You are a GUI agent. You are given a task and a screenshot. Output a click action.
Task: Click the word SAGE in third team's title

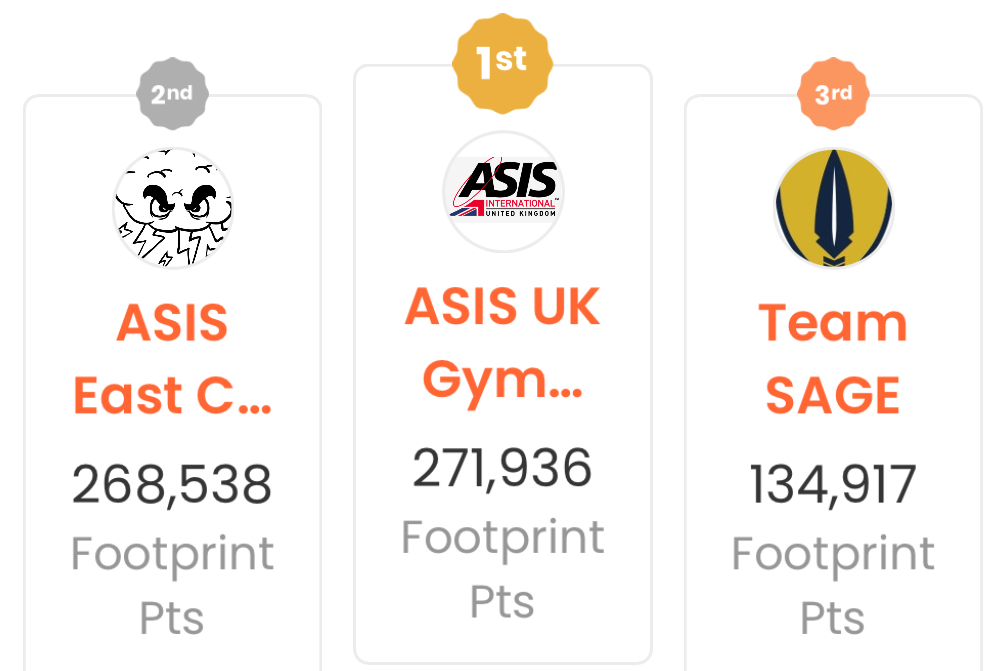point(833,396)
